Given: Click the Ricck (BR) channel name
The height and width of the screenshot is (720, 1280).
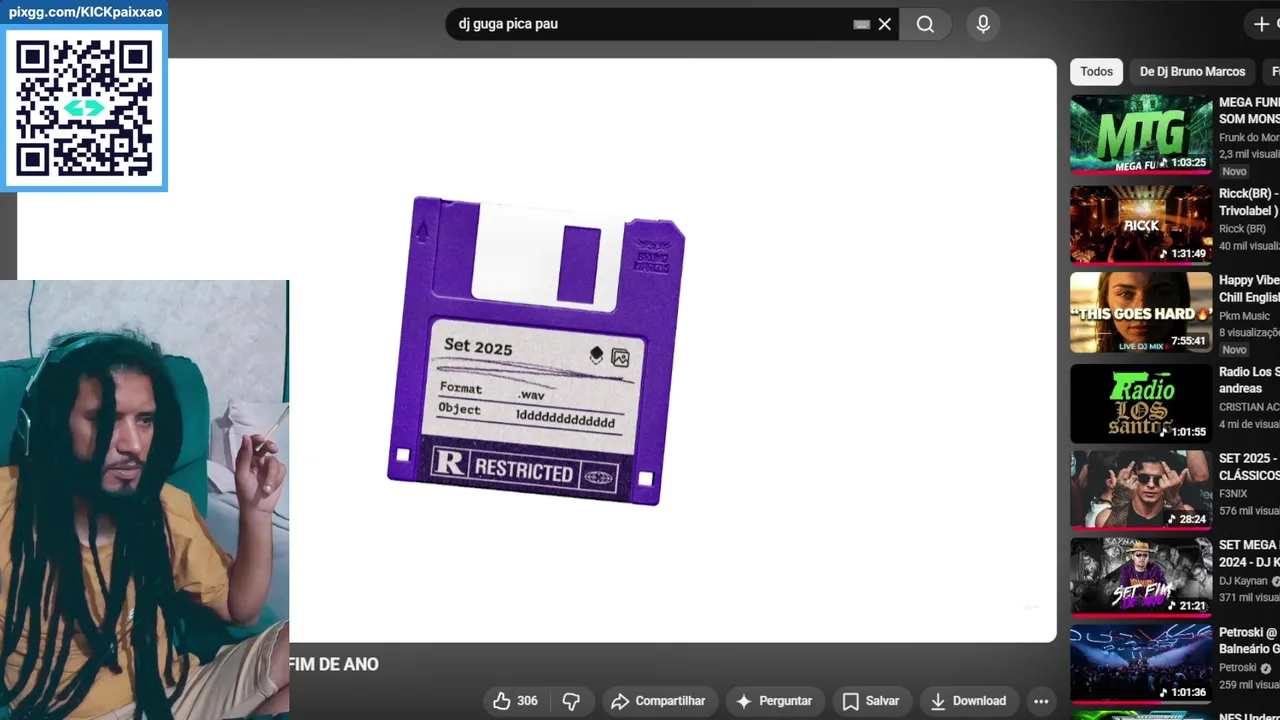Looking at the screenshot, I should (x=1242, y=229).
